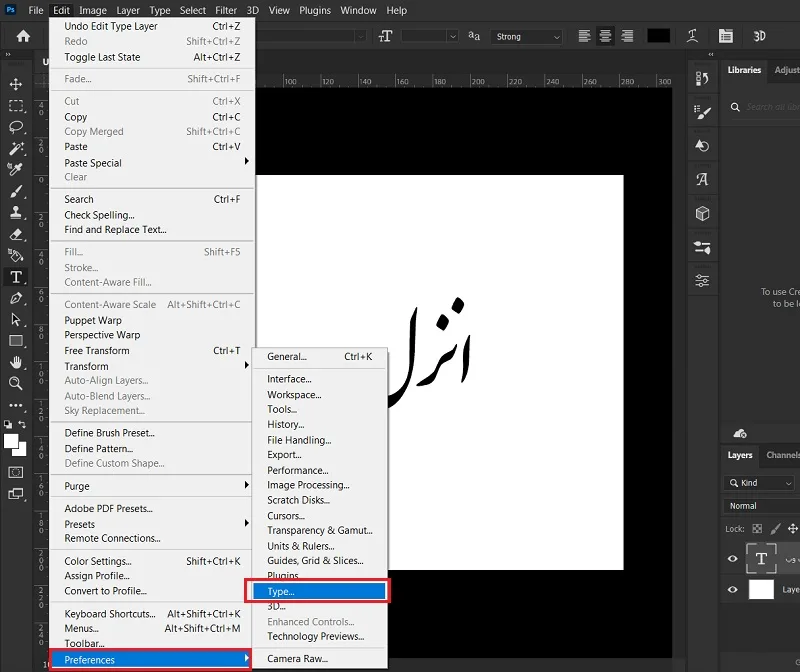Toggle lock position icon
The height and width of the screenshot is (672, 800).
point(792,529)
